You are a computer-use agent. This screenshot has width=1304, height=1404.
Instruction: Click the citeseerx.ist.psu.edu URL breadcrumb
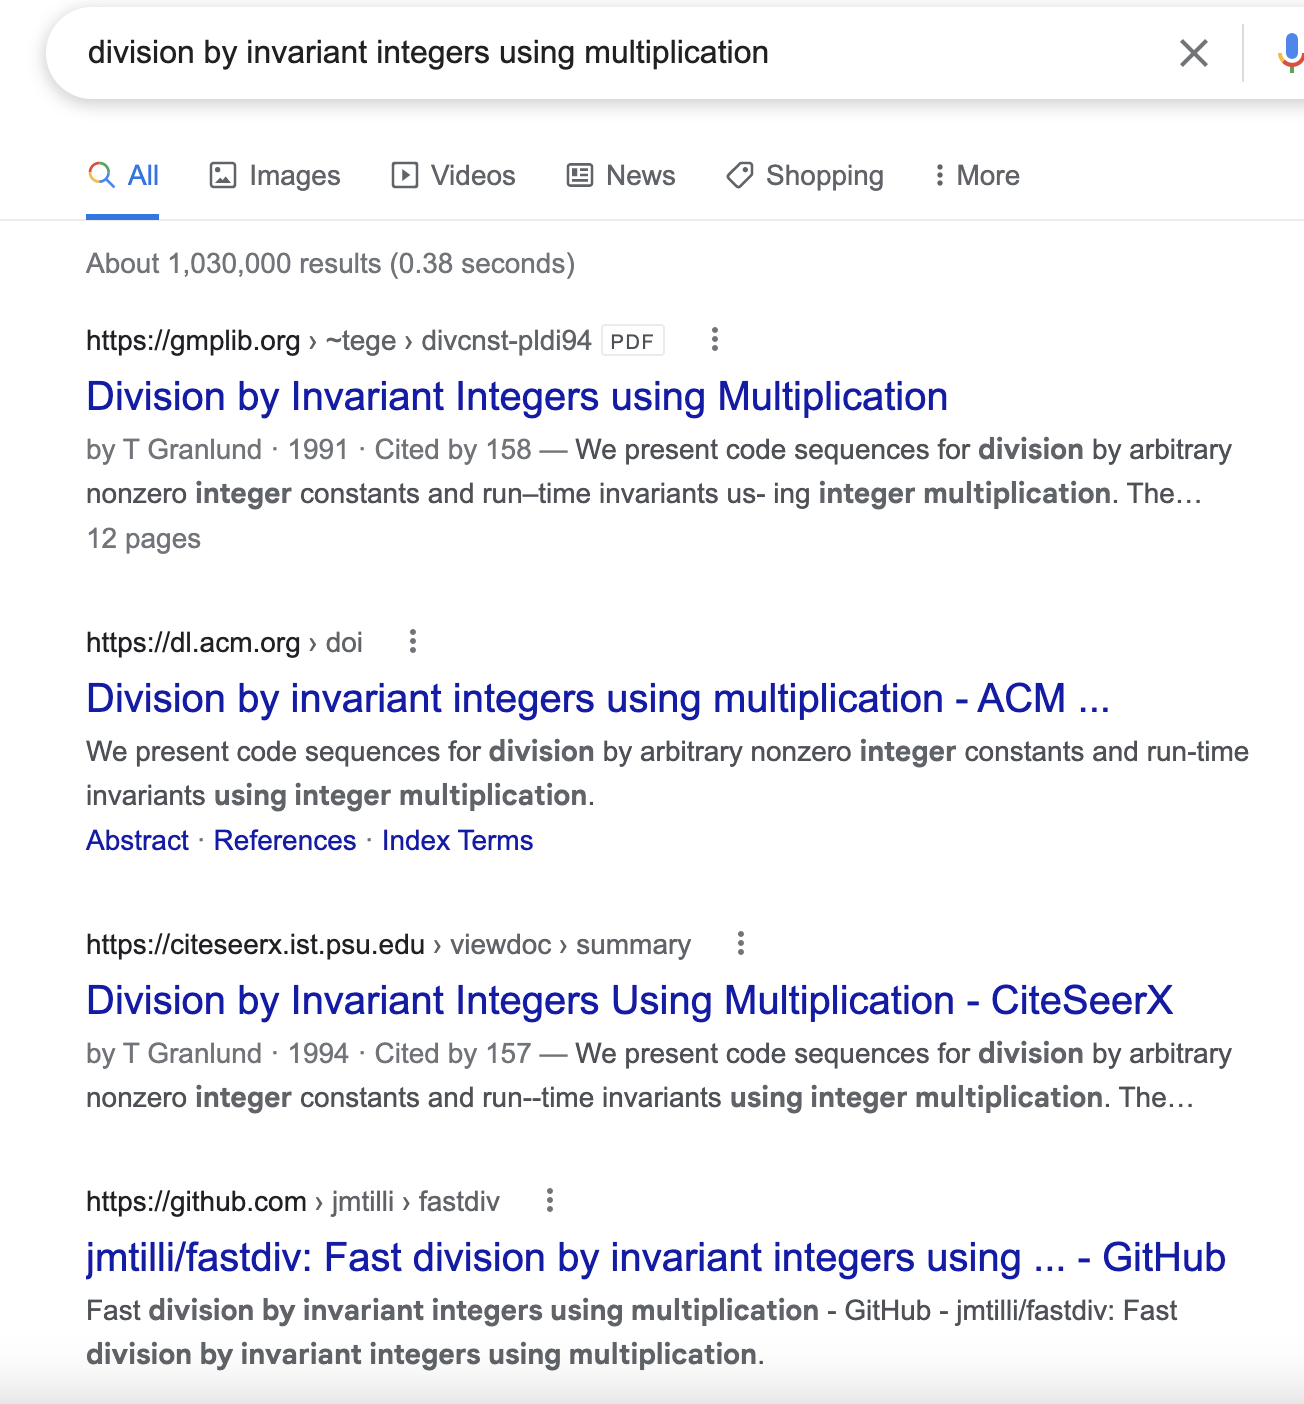point(388,945)
